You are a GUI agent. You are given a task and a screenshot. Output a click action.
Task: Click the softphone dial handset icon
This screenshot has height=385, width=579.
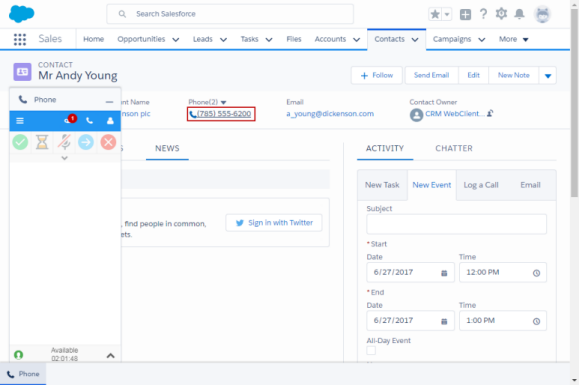click(89, 121)
